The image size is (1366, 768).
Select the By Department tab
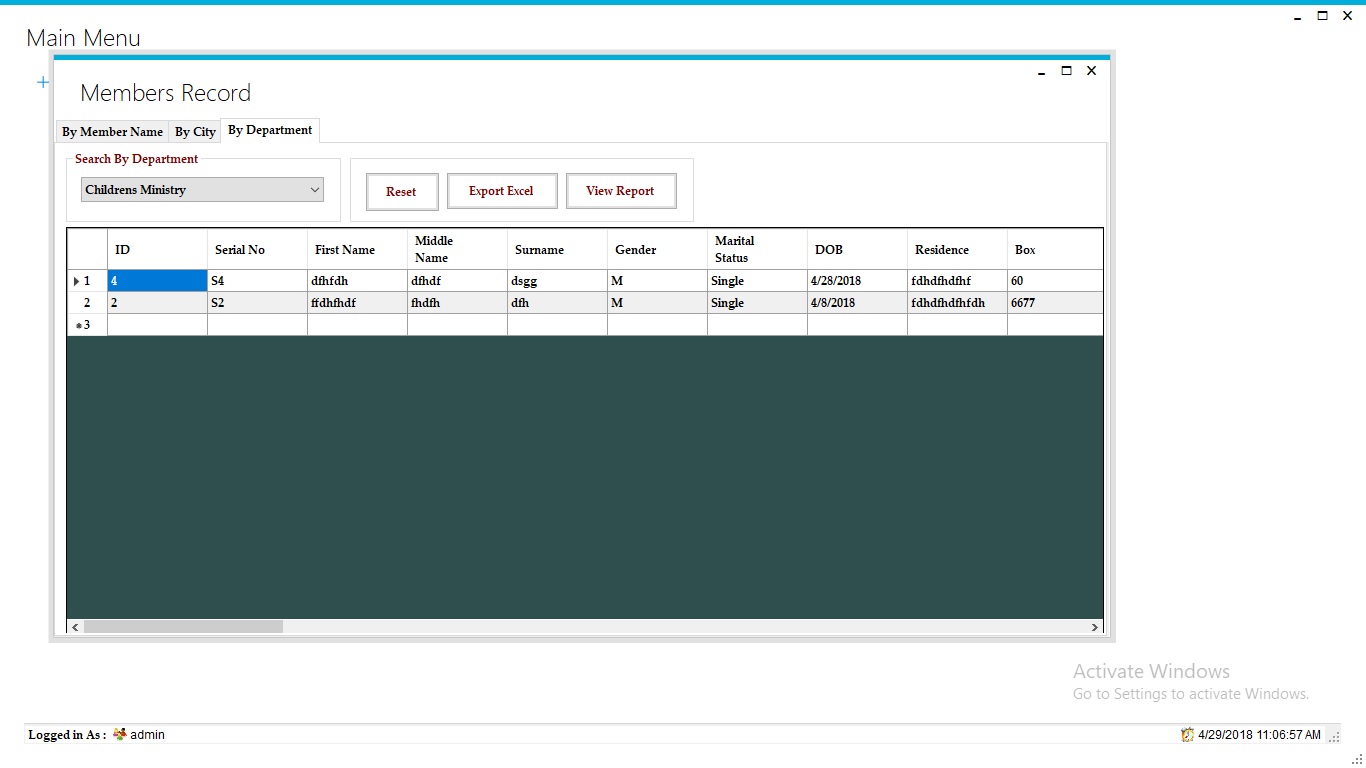coord(269,129)
